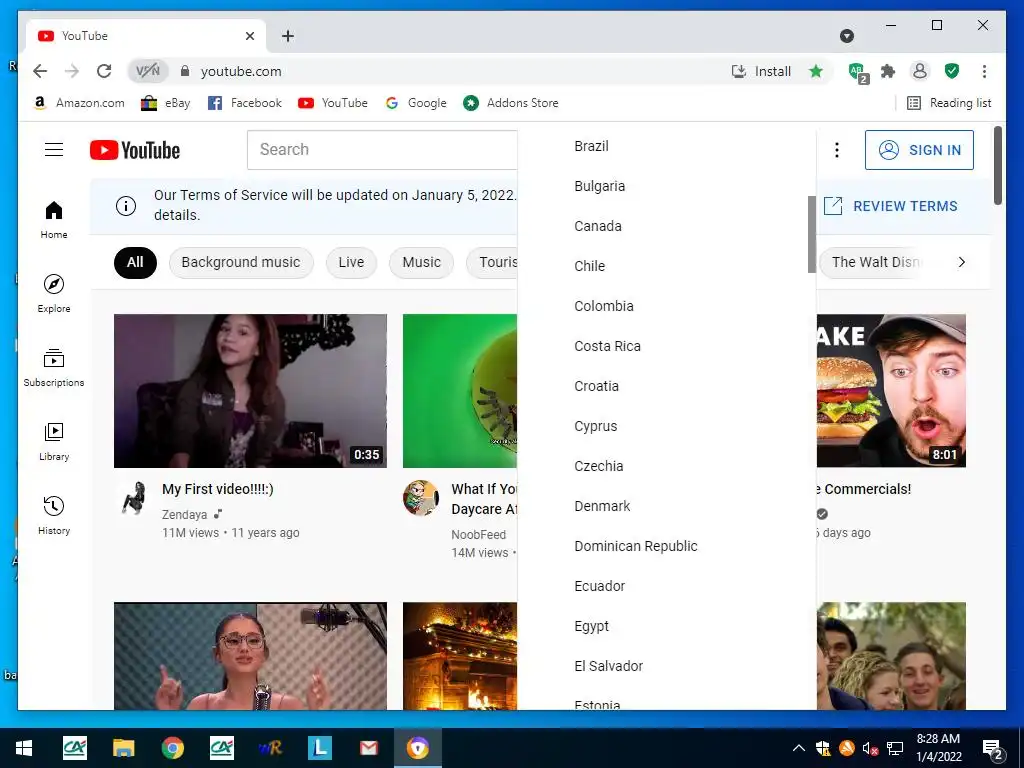Open a new browser tab
1024x768 pixels.
tap(288, 36)
